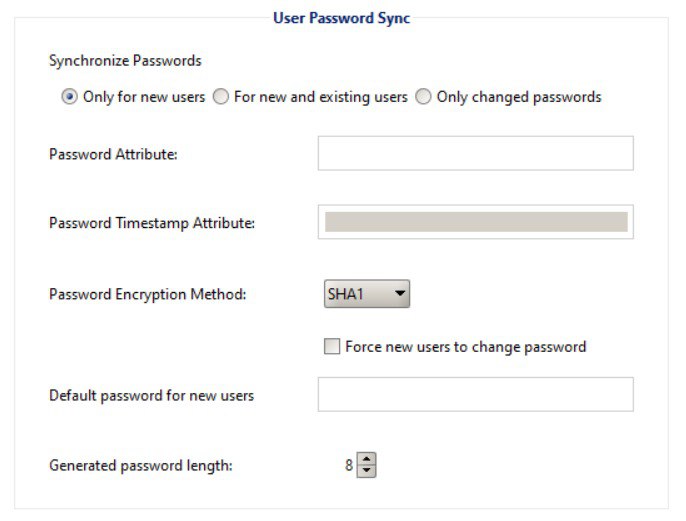This screenshot has height=521, width=686.
Task: Click the "Default password for new users" label
Action: point(151,395)
